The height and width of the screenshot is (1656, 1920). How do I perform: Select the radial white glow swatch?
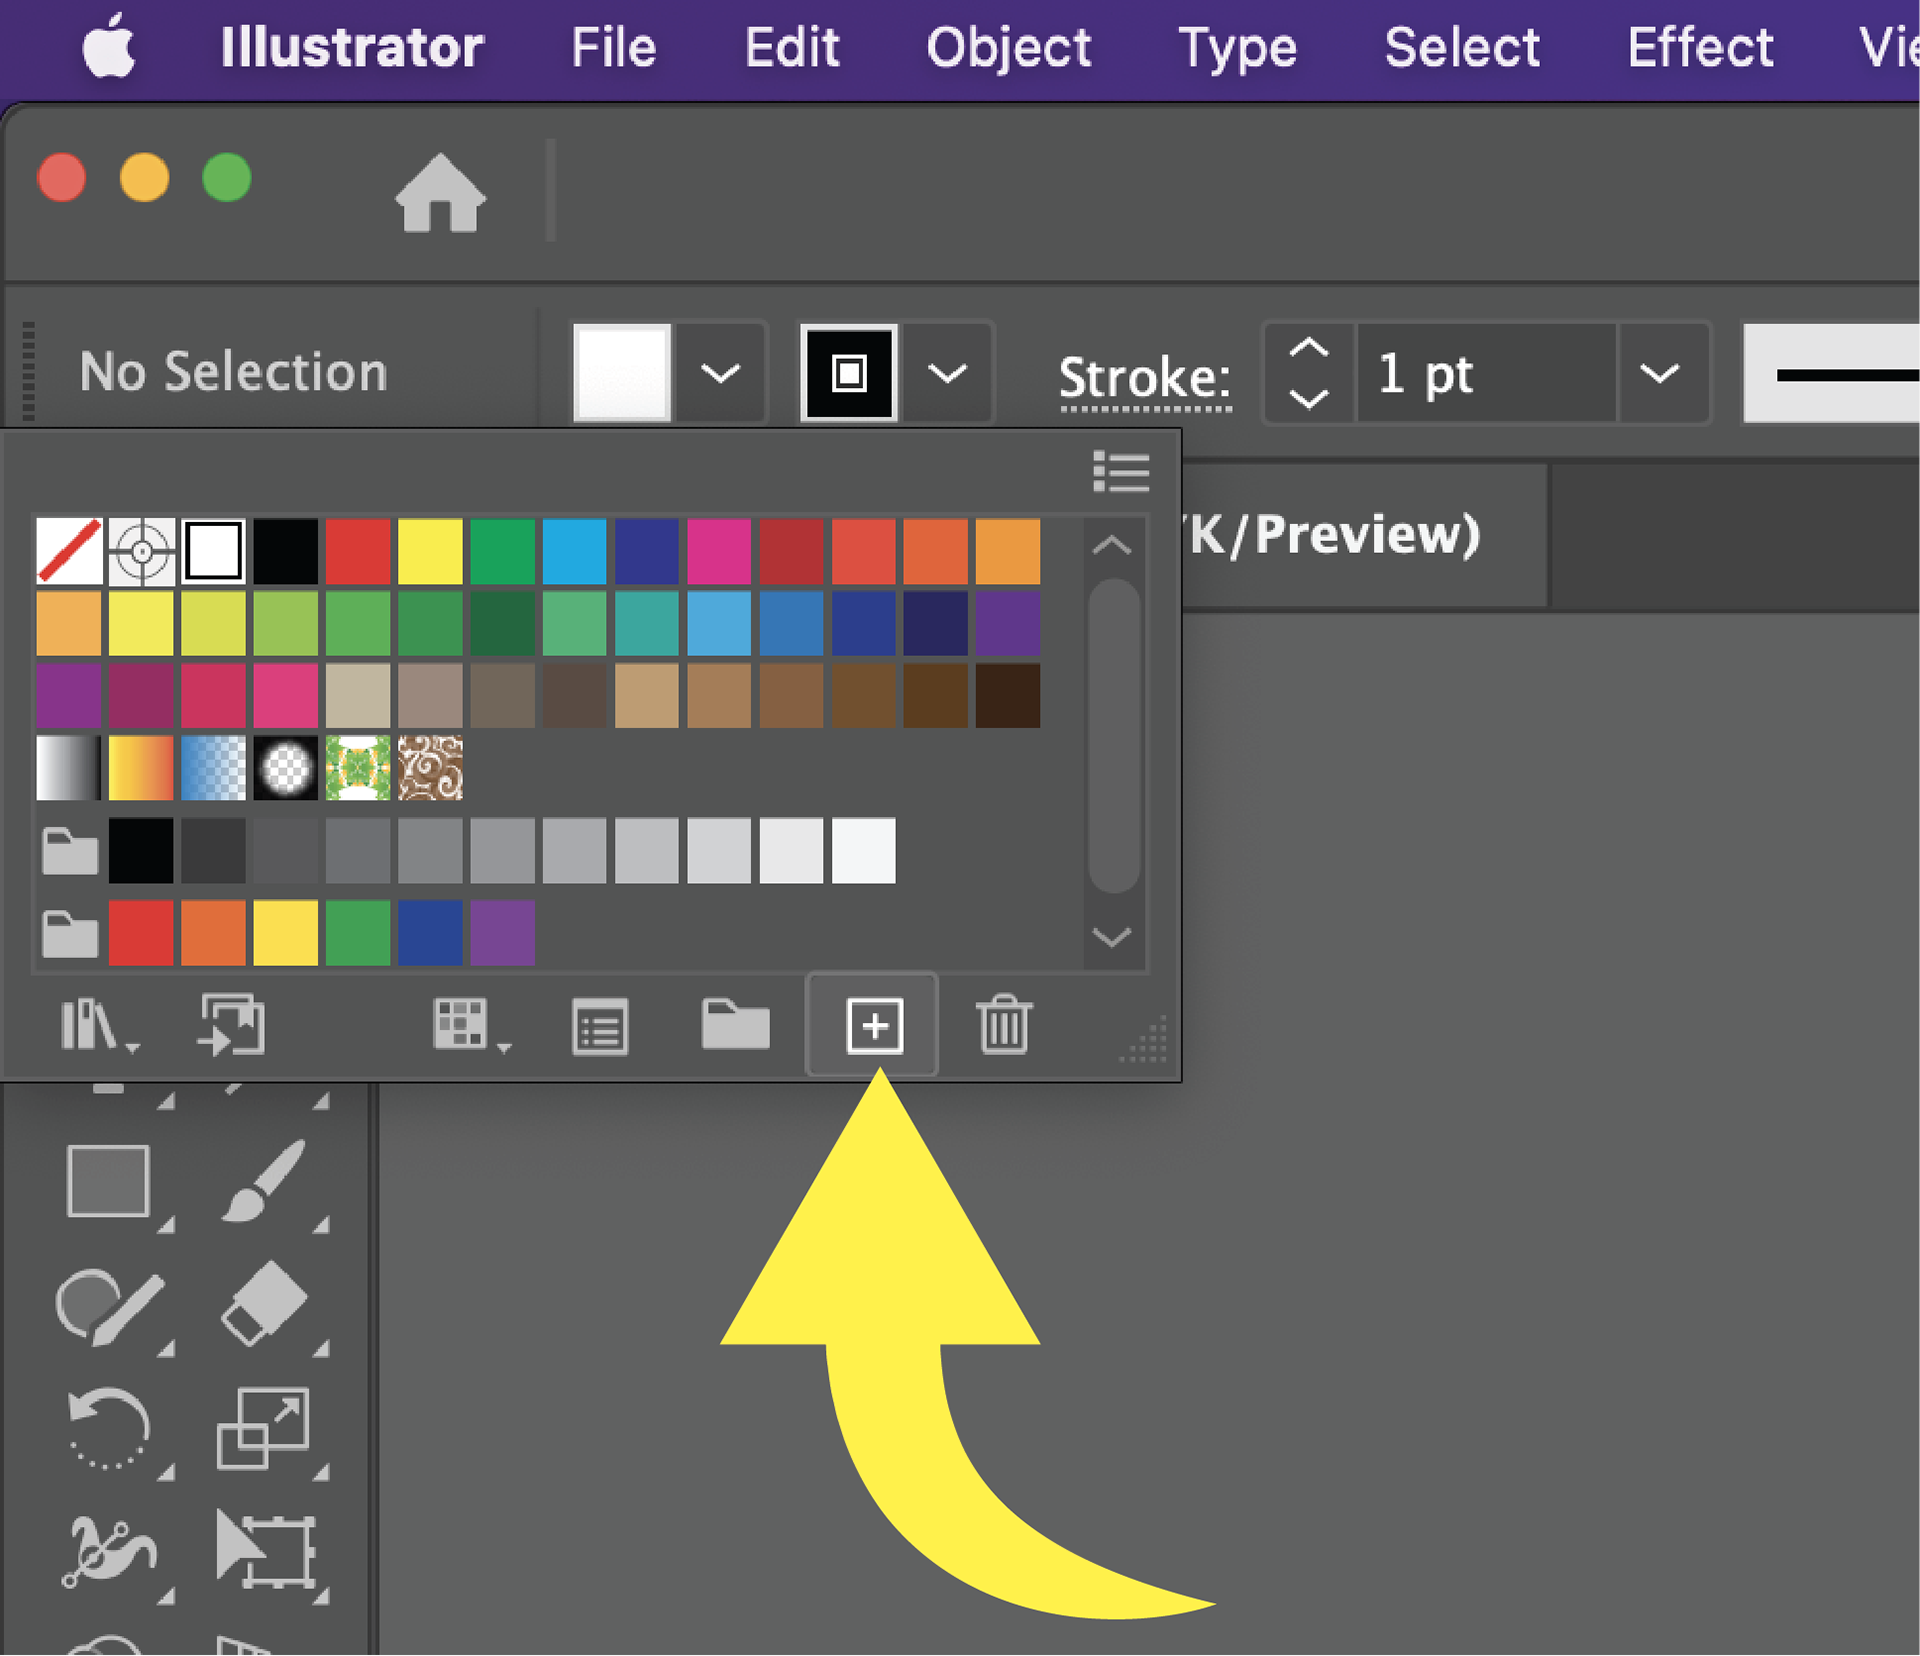285,767
